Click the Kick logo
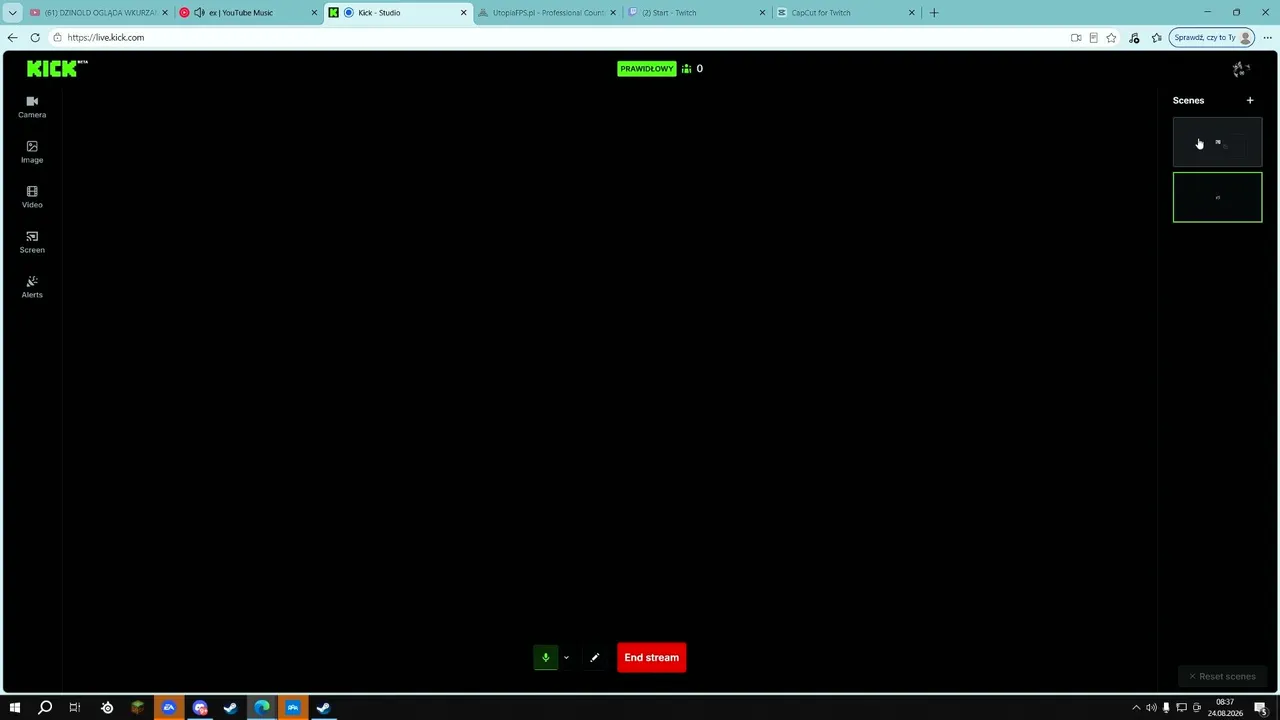 [57, 68]
